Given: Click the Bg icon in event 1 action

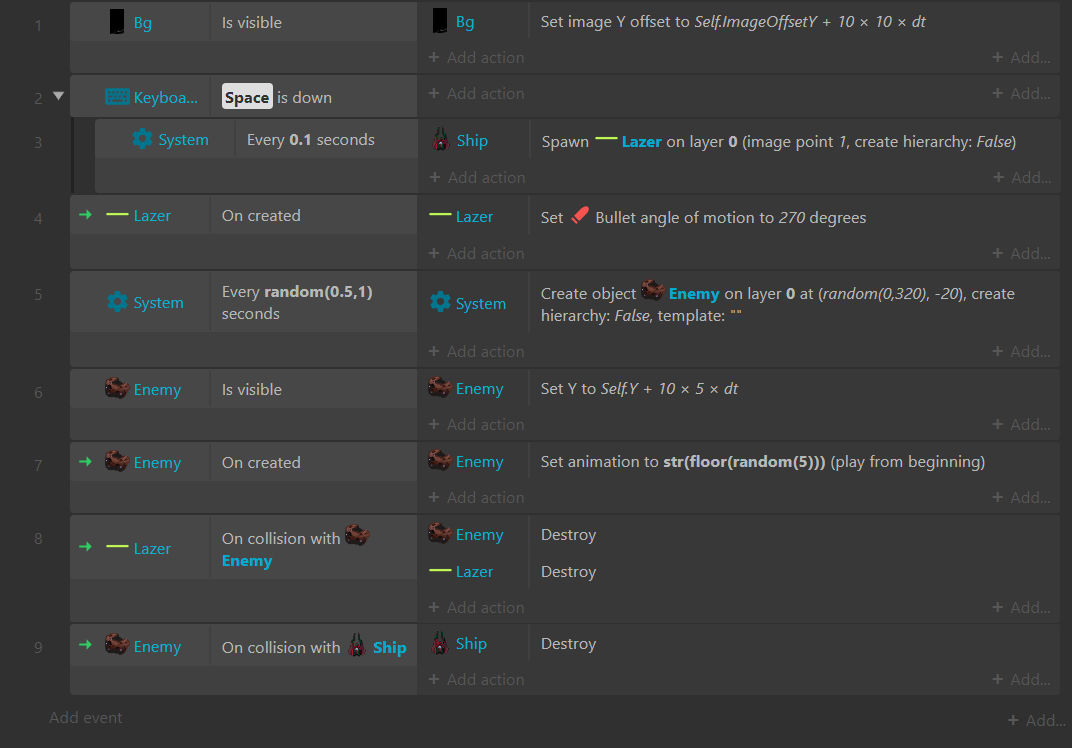Looking at the screenshot, I should [440, 21].
